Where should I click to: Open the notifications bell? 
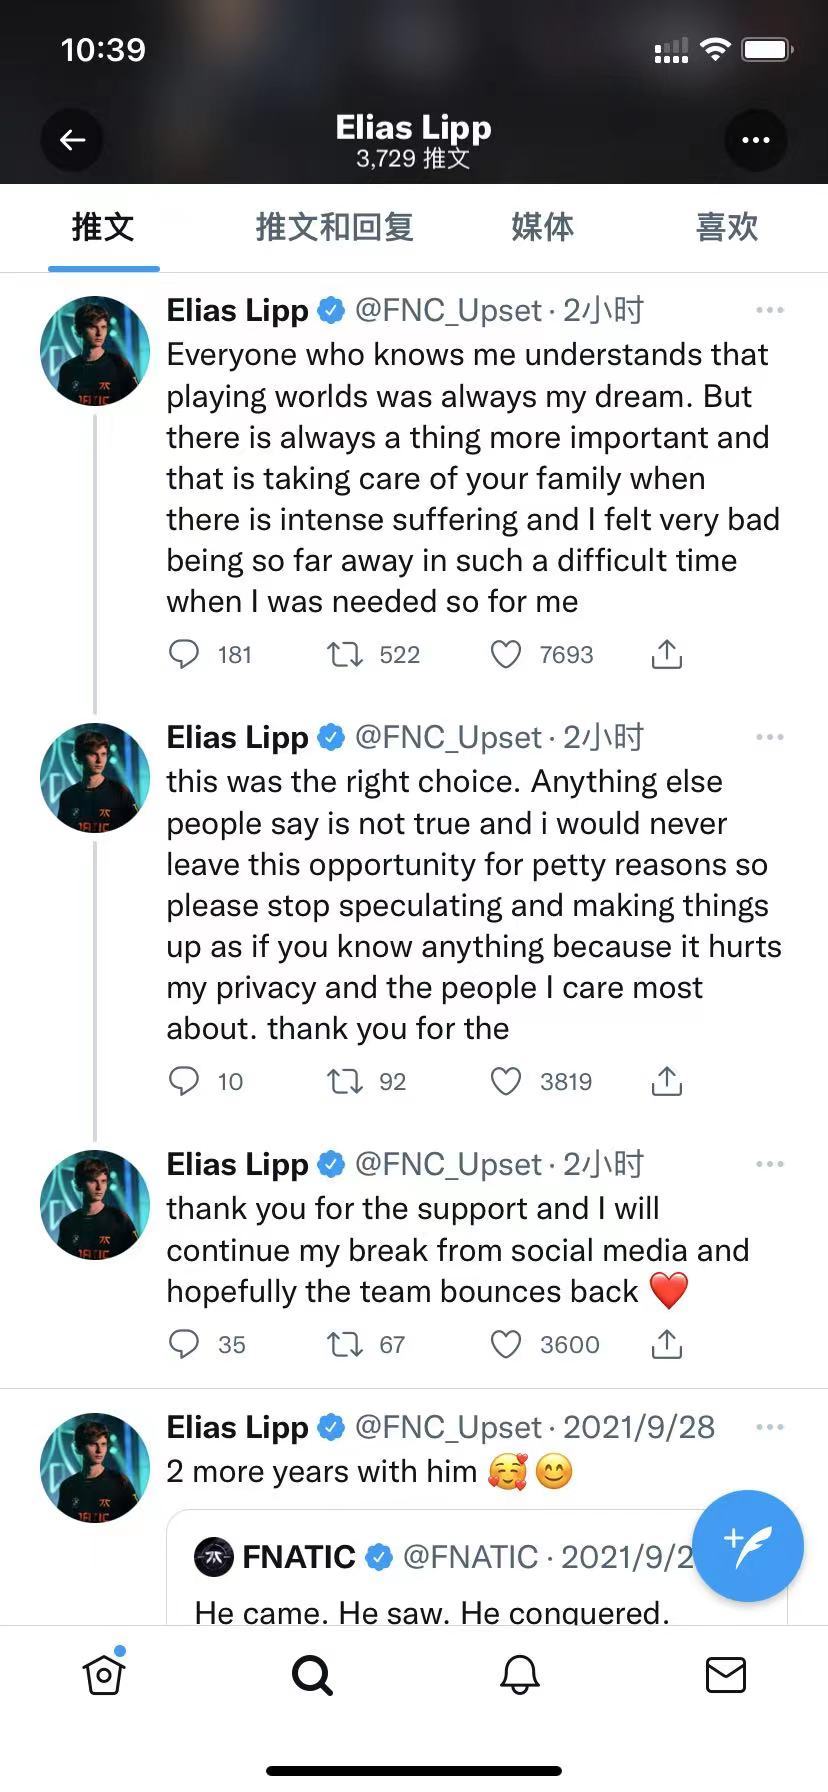pos(520,1674)
